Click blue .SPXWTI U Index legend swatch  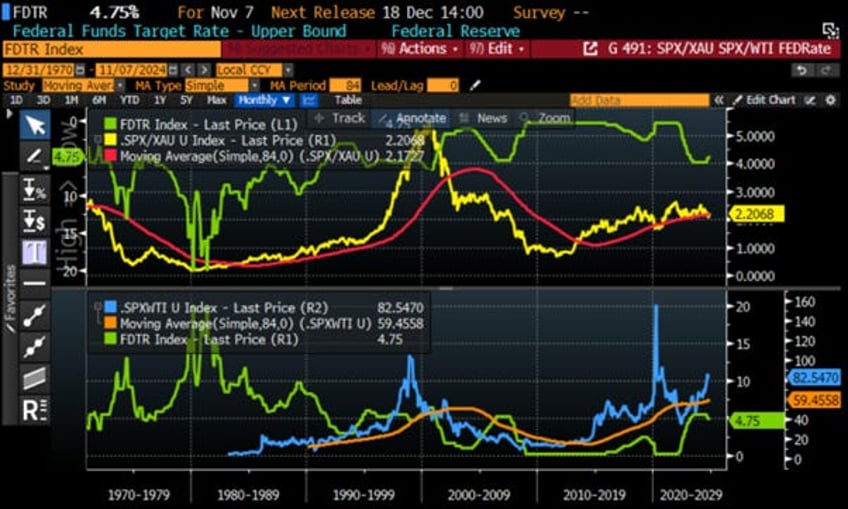click(x=110, y=307)
